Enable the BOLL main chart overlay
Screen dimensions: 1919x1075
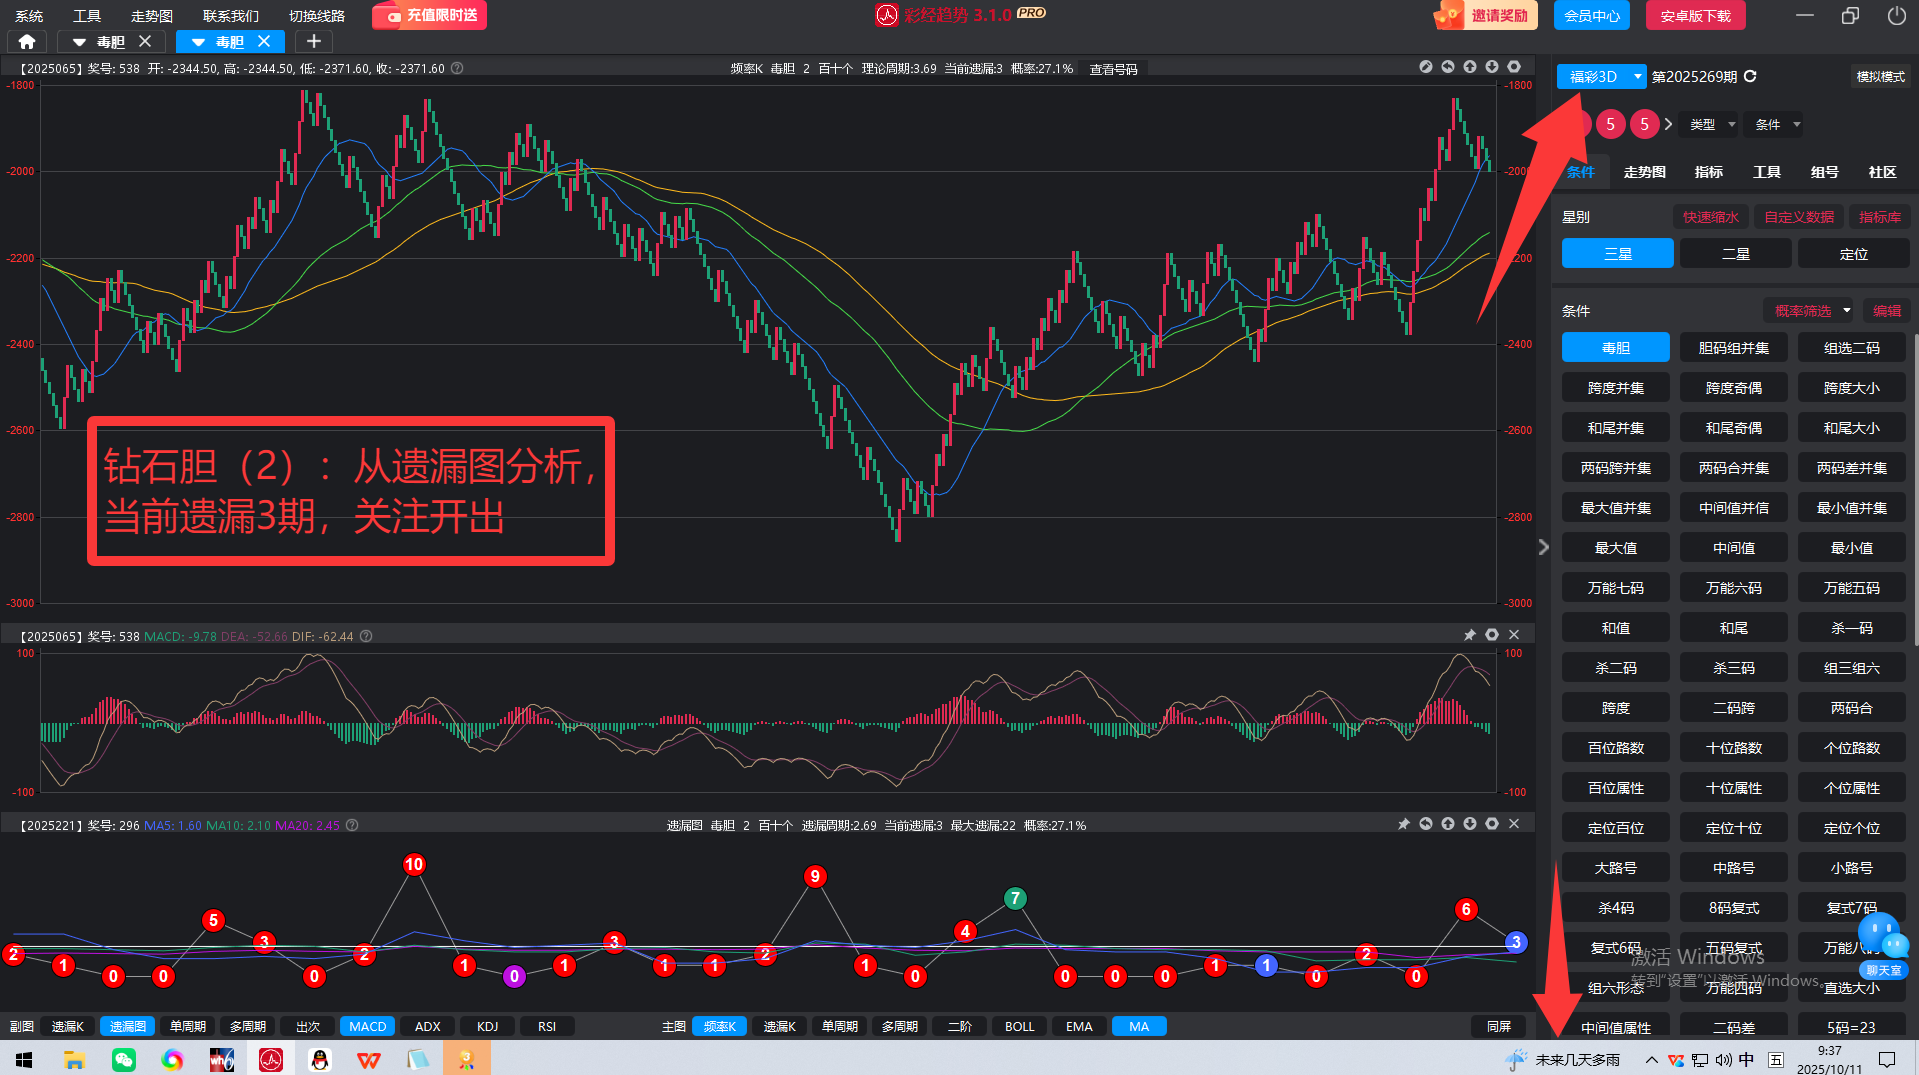point(1019,1026)
